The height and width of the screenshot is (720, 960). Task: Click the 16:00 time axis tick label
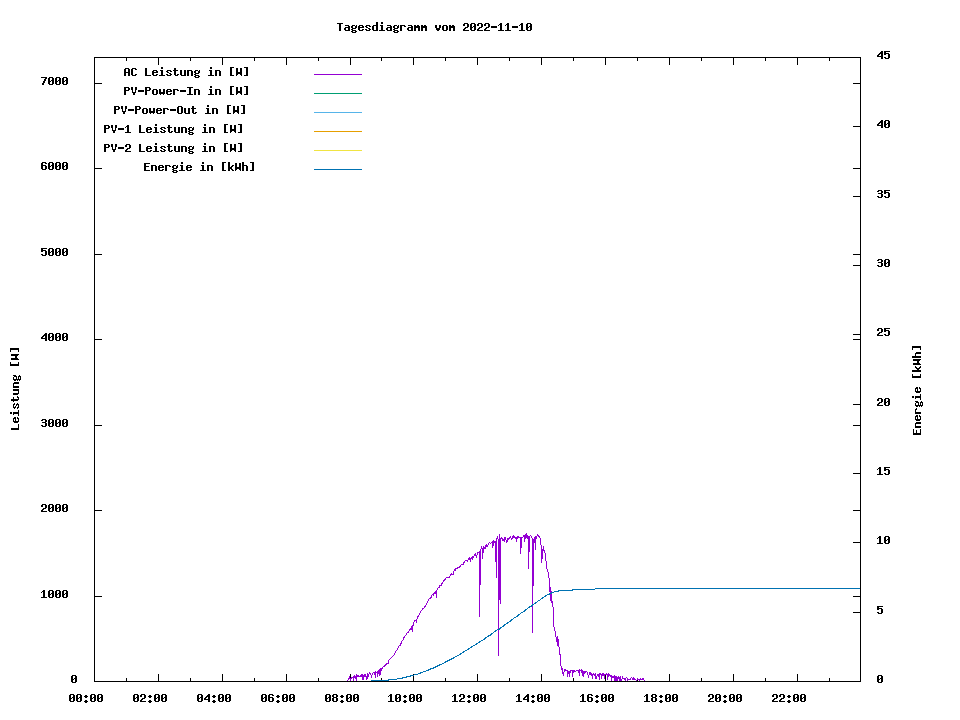pos(597,698)
